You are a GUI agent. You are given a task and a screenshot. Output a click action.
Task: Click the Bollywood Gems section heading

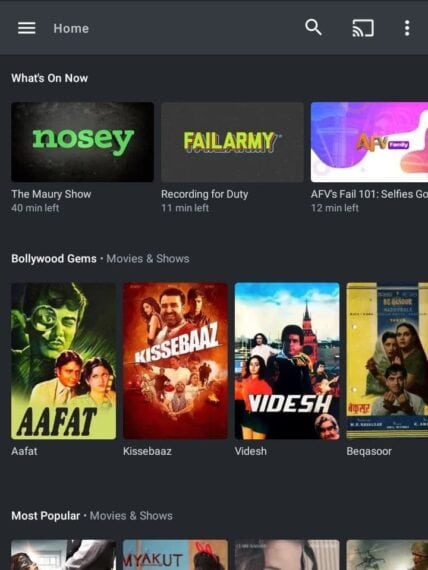coord(54,258)
